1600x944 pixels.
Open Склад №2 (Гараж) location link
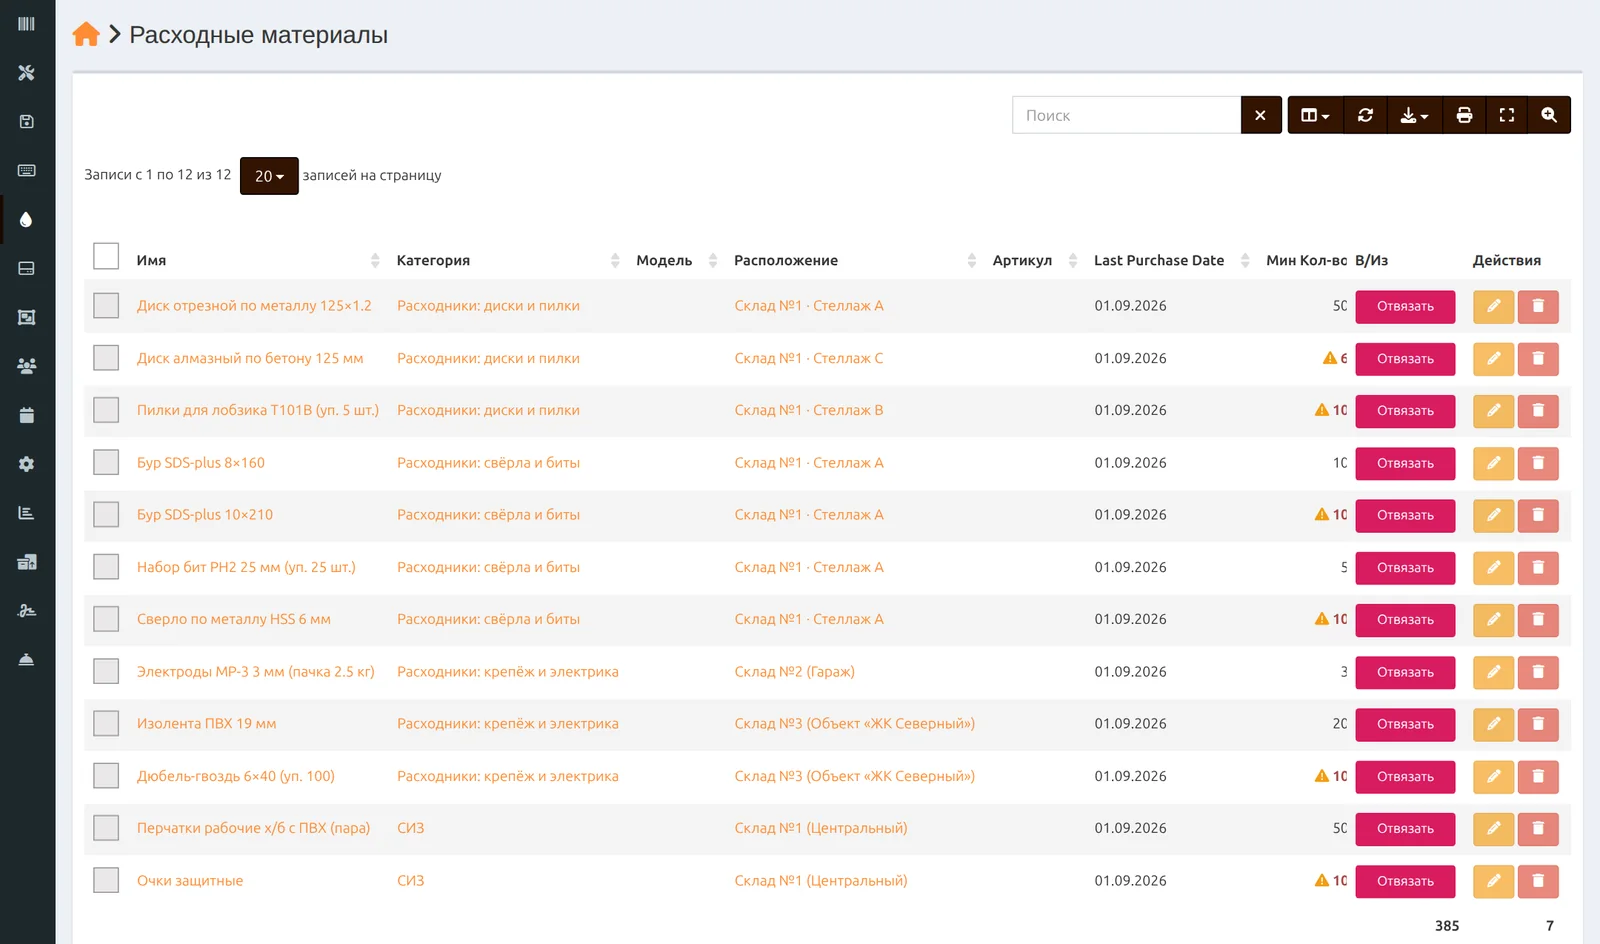tap(795, 672)
